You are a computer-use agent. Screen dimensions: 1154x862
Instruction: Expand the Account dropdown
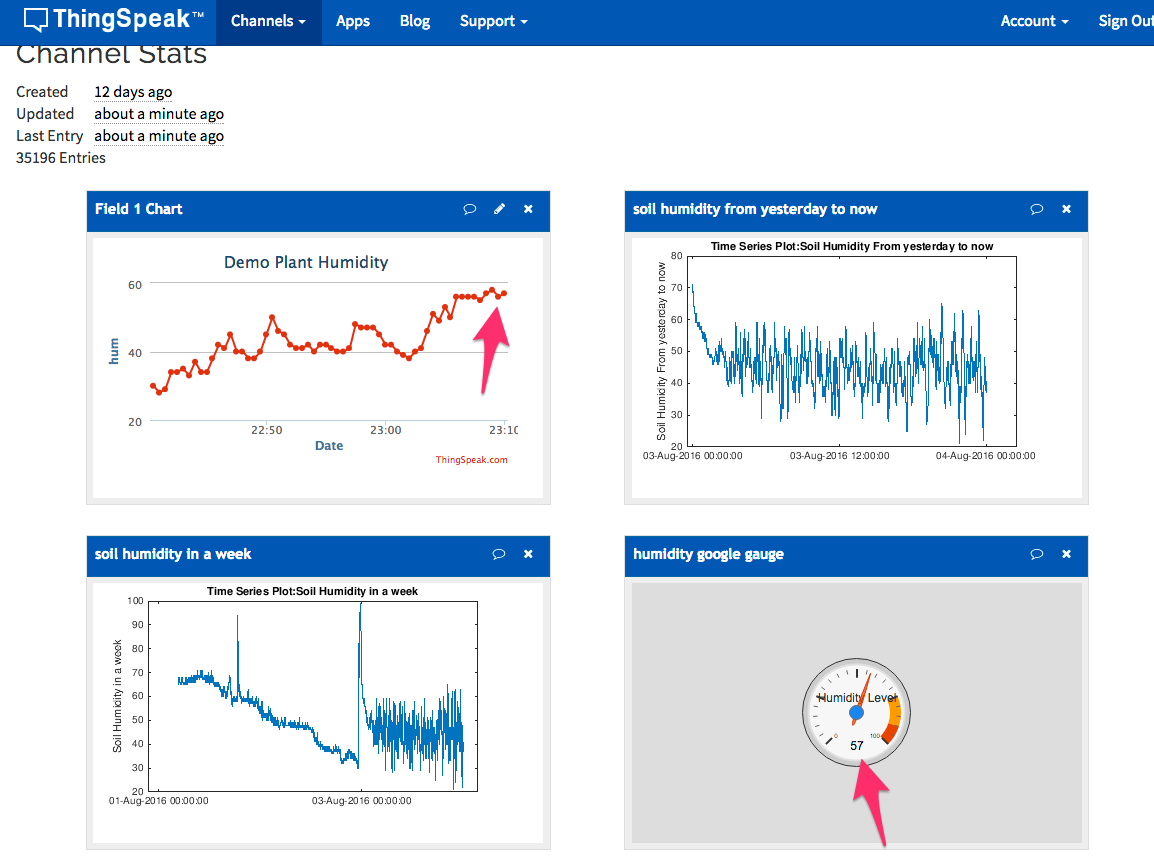coord(1034,21)
